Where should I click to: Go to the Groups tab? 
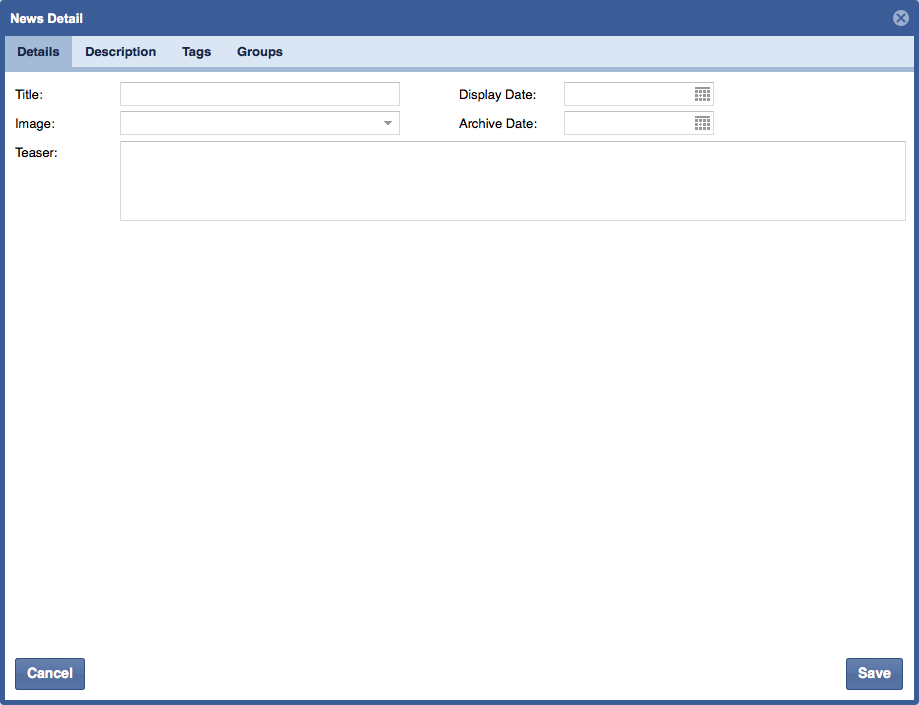(259, 52)
